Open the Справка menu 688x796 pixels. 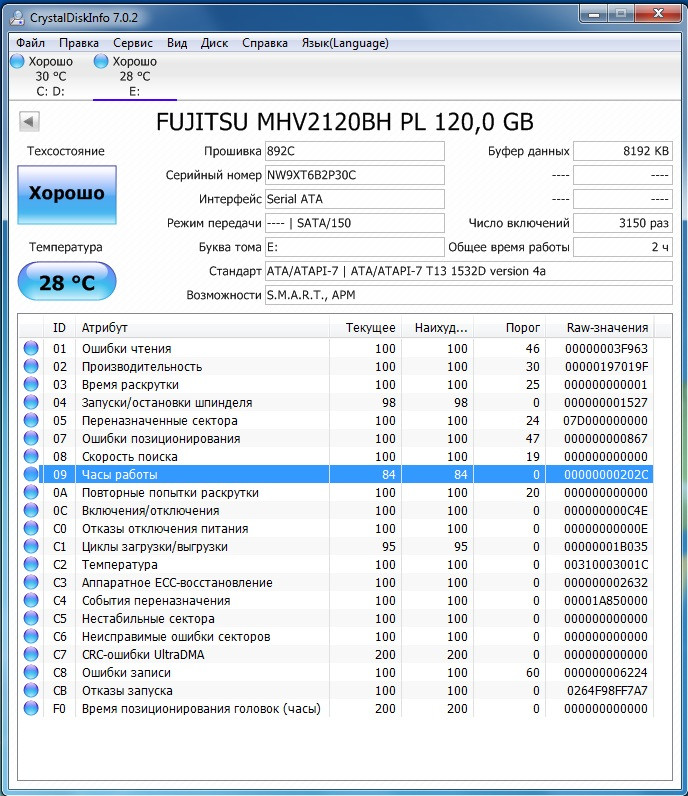point(265,43)
